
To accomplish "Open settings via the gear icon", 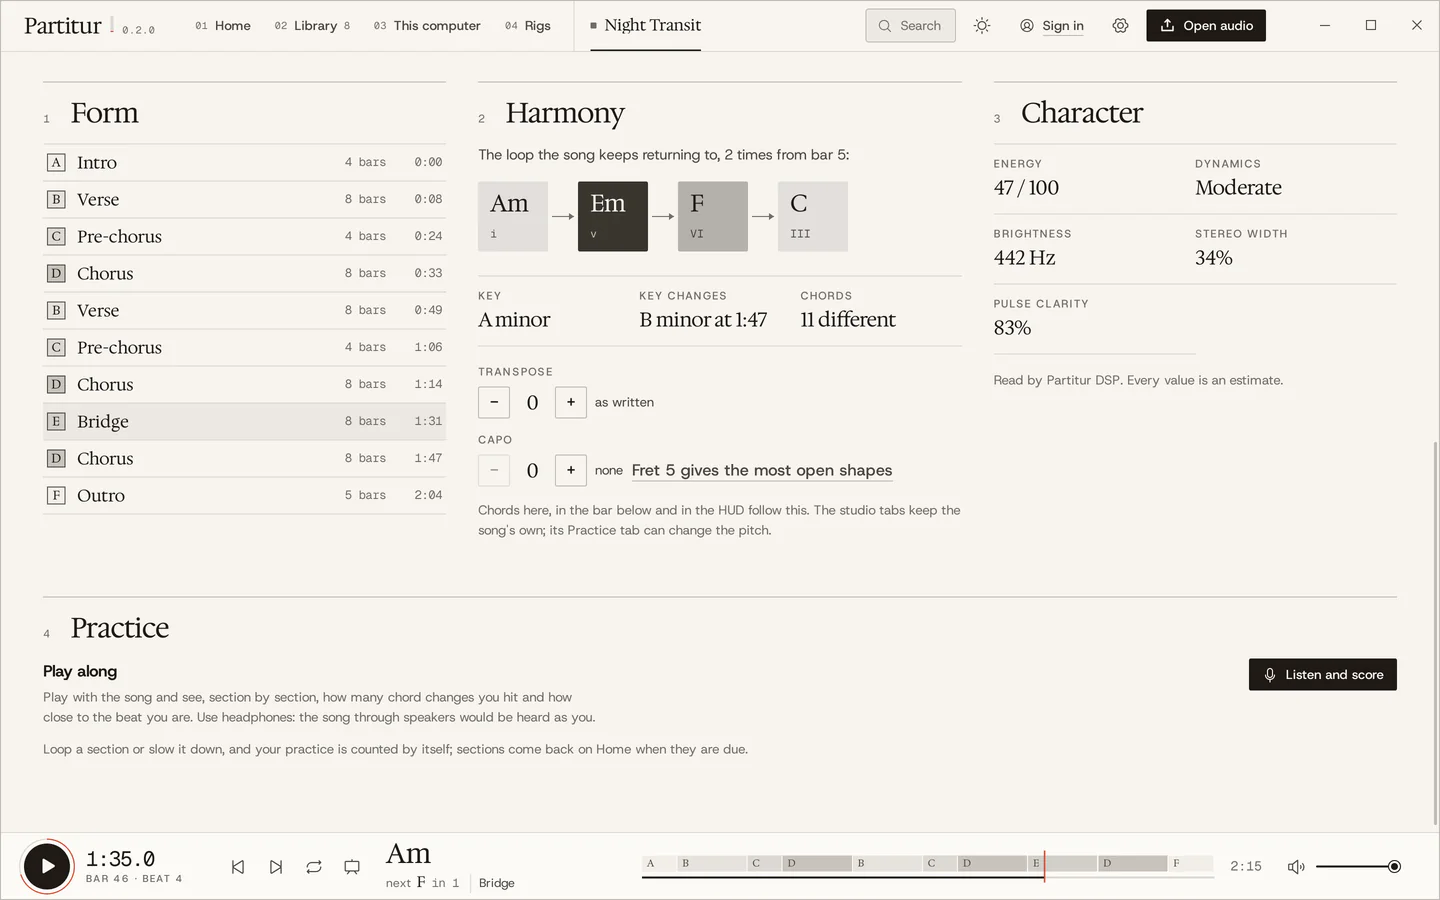I will [x=1120, y=26].
